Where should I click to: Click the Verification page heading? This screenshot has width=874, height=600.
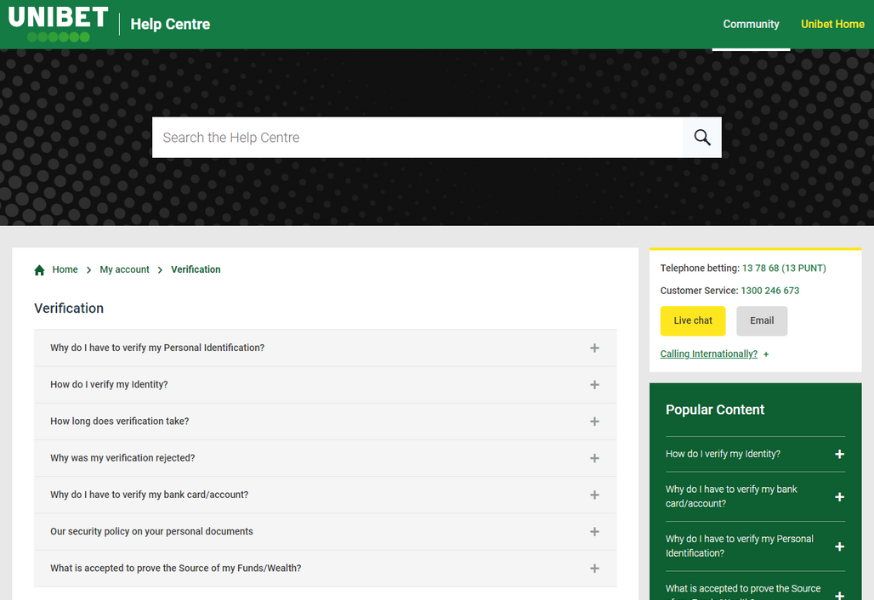(x=69, y=308)
